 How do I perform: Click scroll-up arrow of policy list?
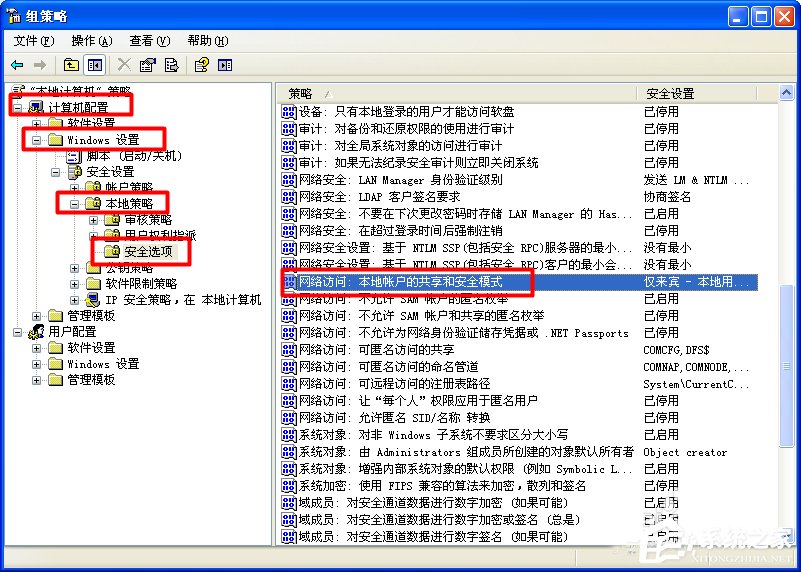(x=786, y=93)
